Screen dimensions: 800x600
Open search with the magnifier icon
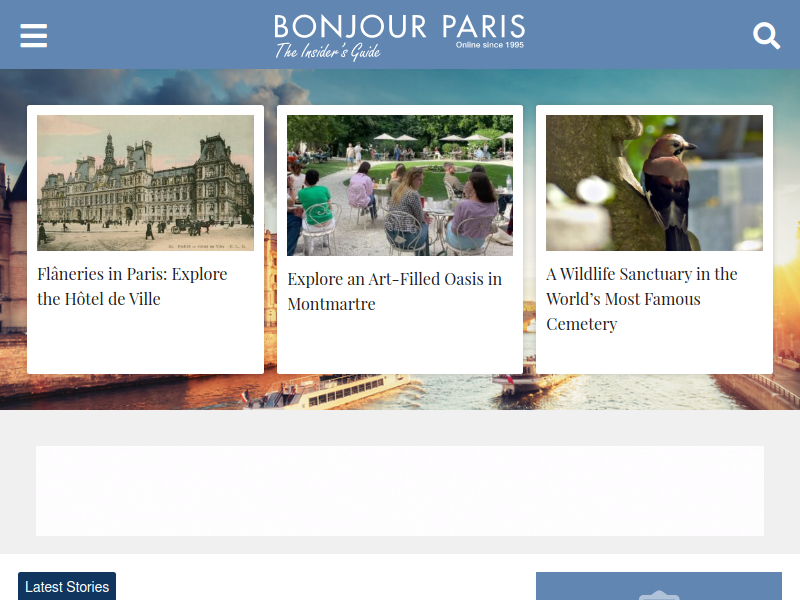click(x=766, y=35)
